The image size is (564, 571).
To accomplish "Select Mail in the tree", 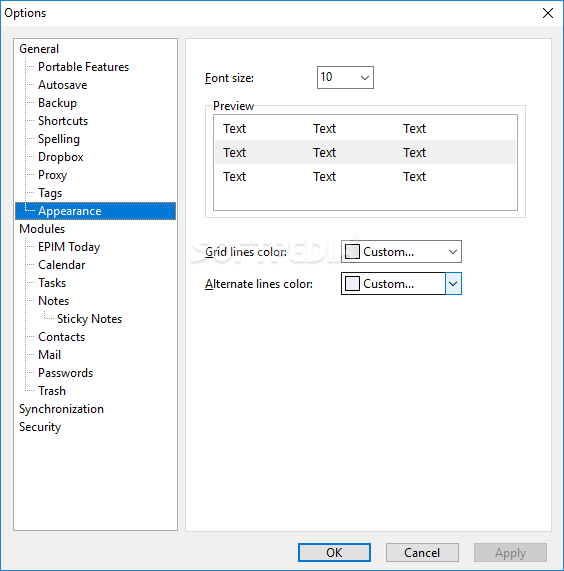I will coord(50,355).
